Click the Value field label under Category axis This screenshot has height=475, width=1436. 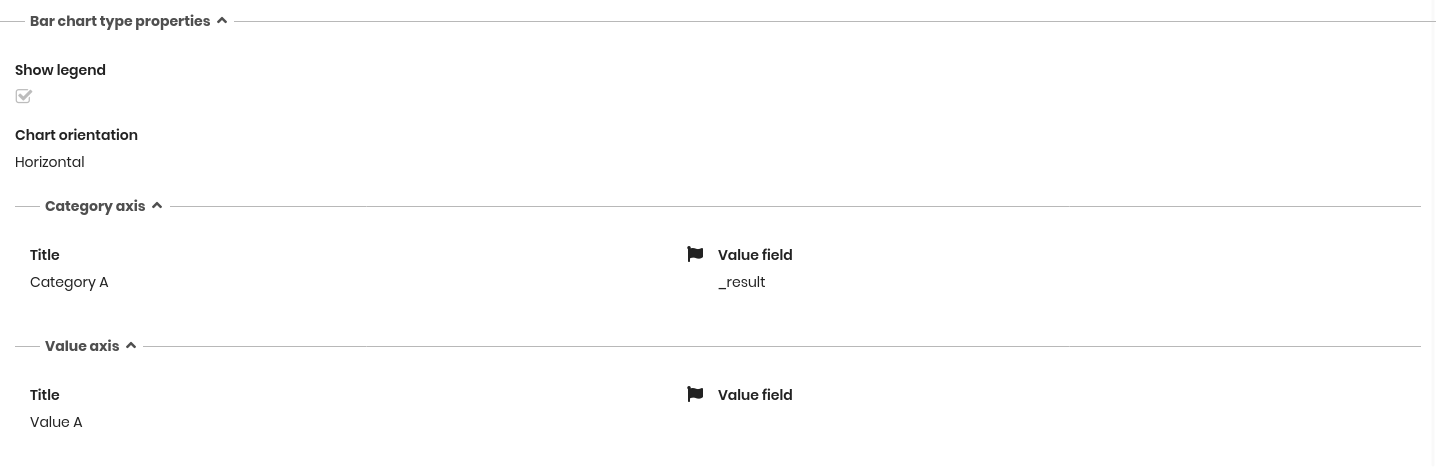pos(755,255)
